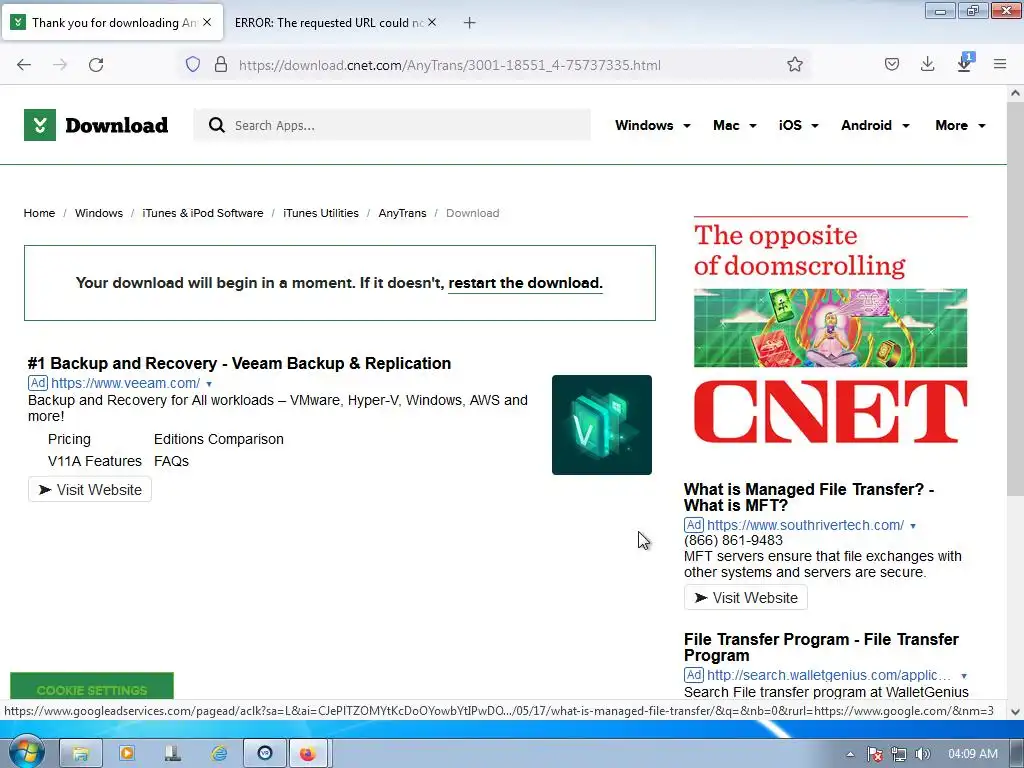
Task: Open the Windows Start orb
Action: coord(26,752)
